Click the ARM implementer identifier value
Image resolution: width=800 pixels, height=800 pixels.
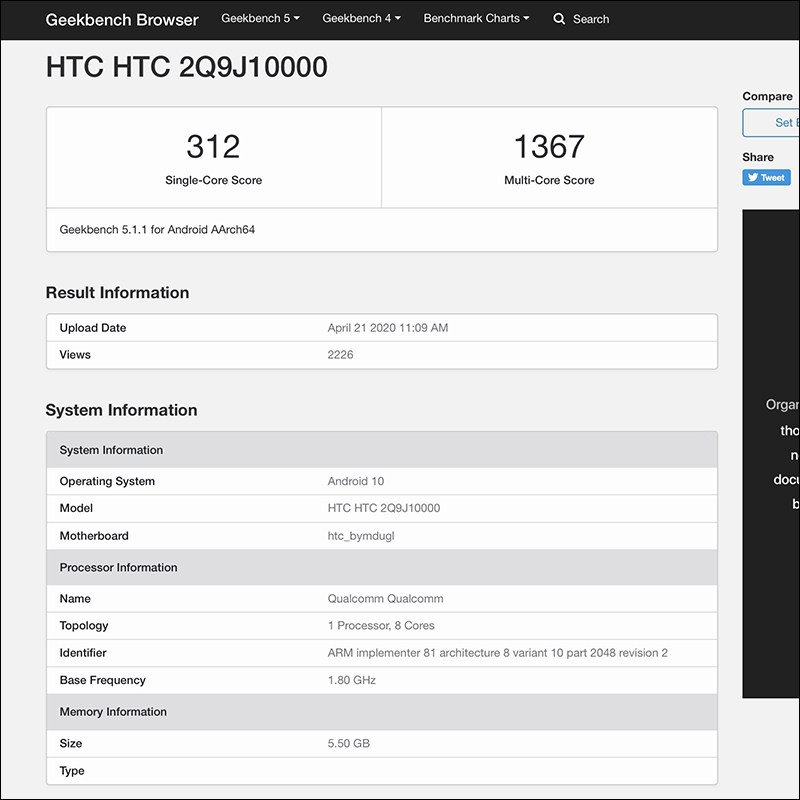pyautogui.click(x=497, y=653)
